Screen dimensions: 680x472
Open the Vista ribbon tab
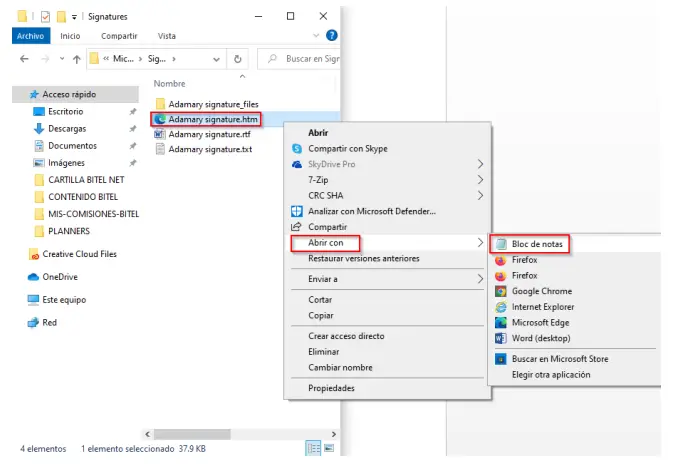(167, 36)
